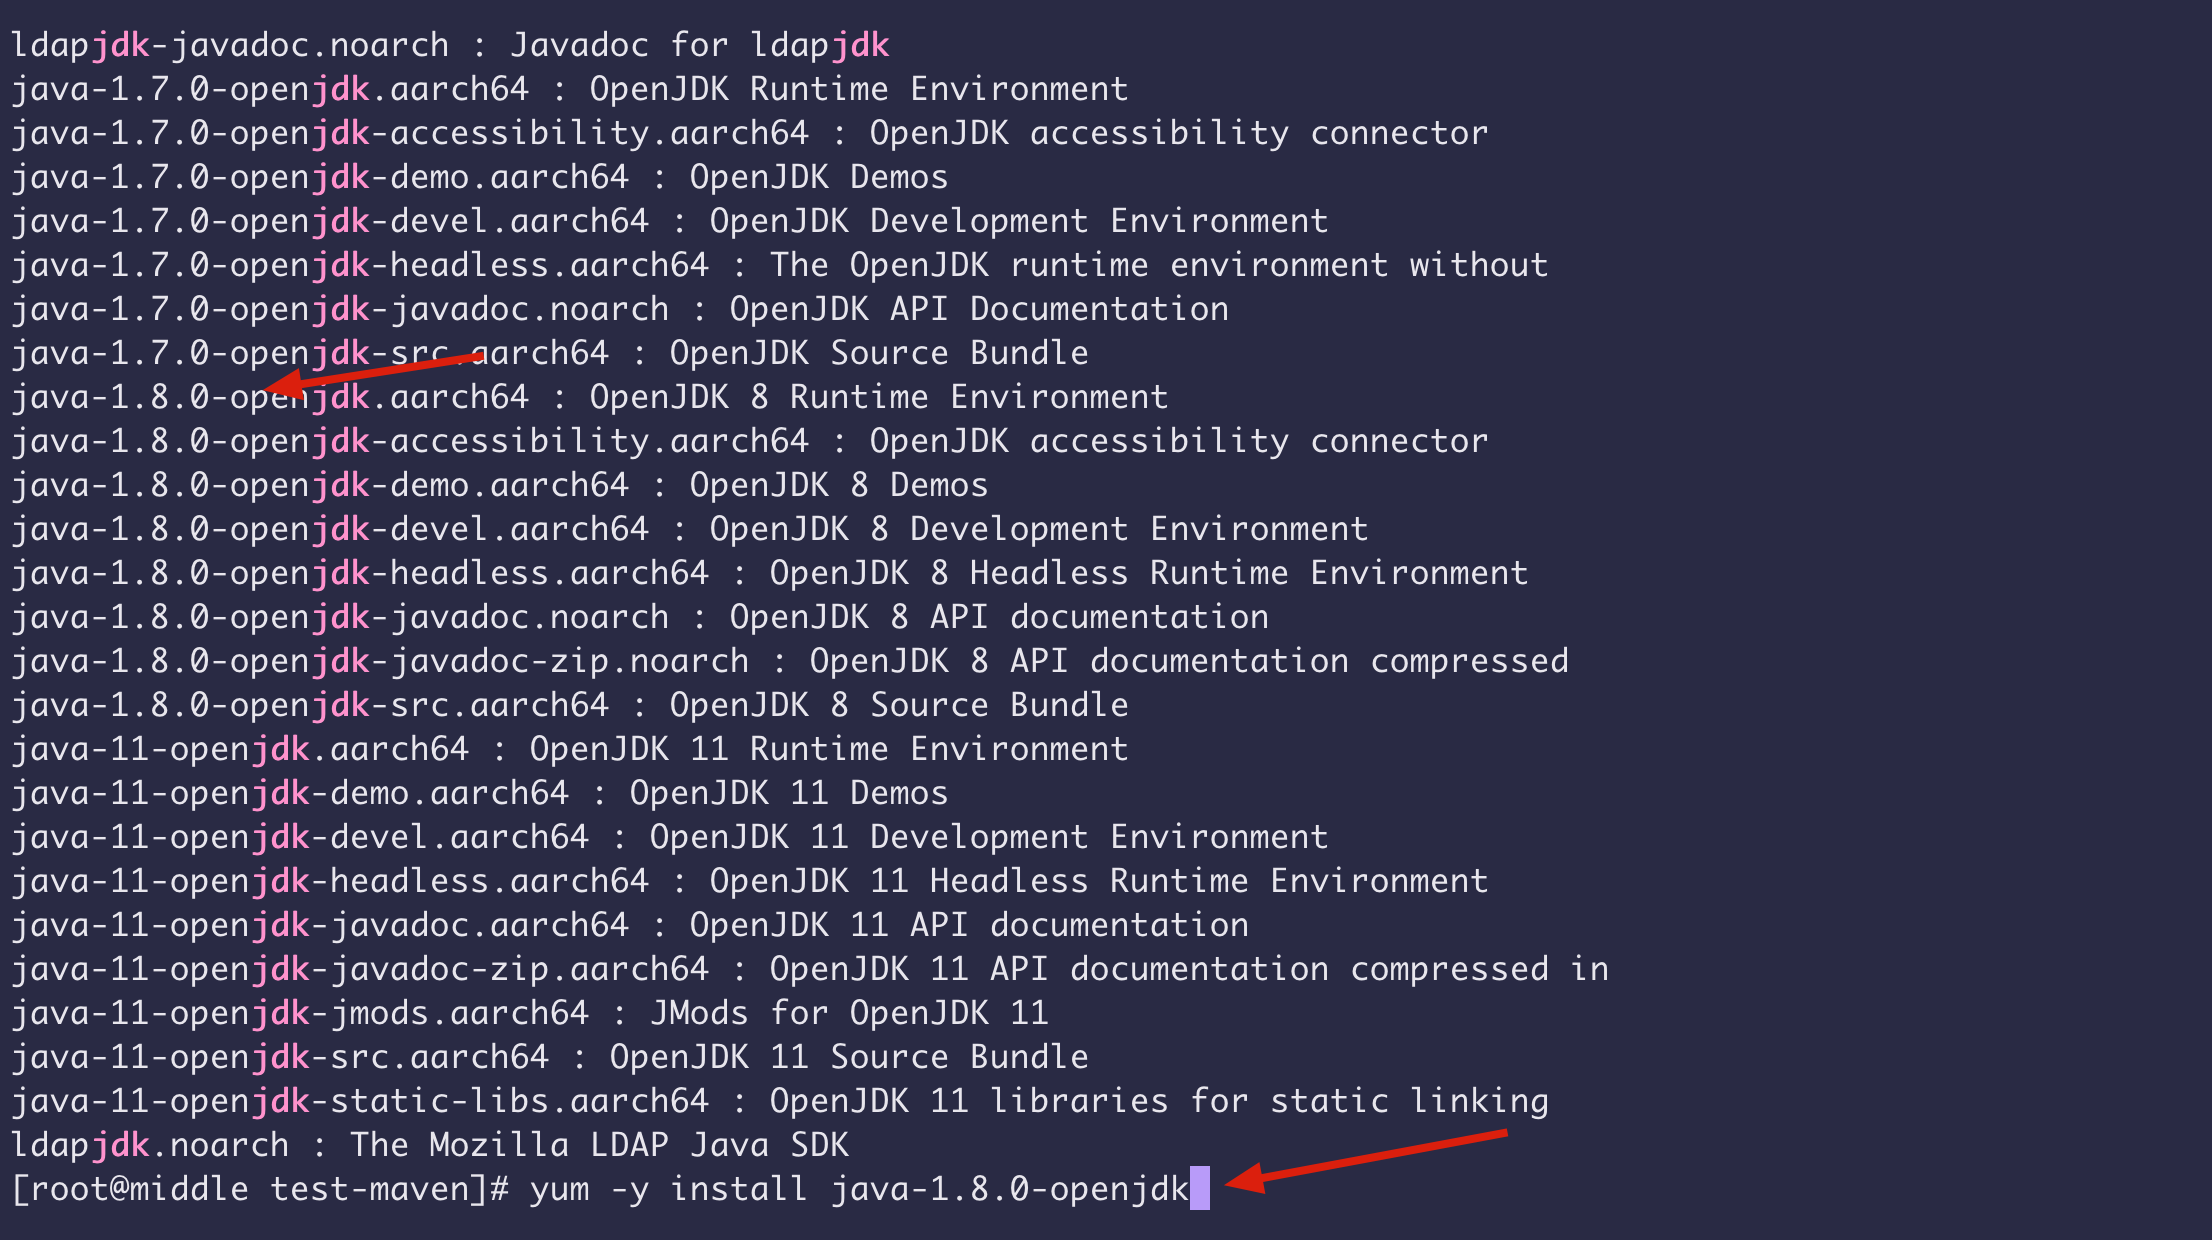Click the java-11-openjdk-jmods.aarch64 line
This screenshot has height=1240, width=2212.
click(x=529, y=1013)
